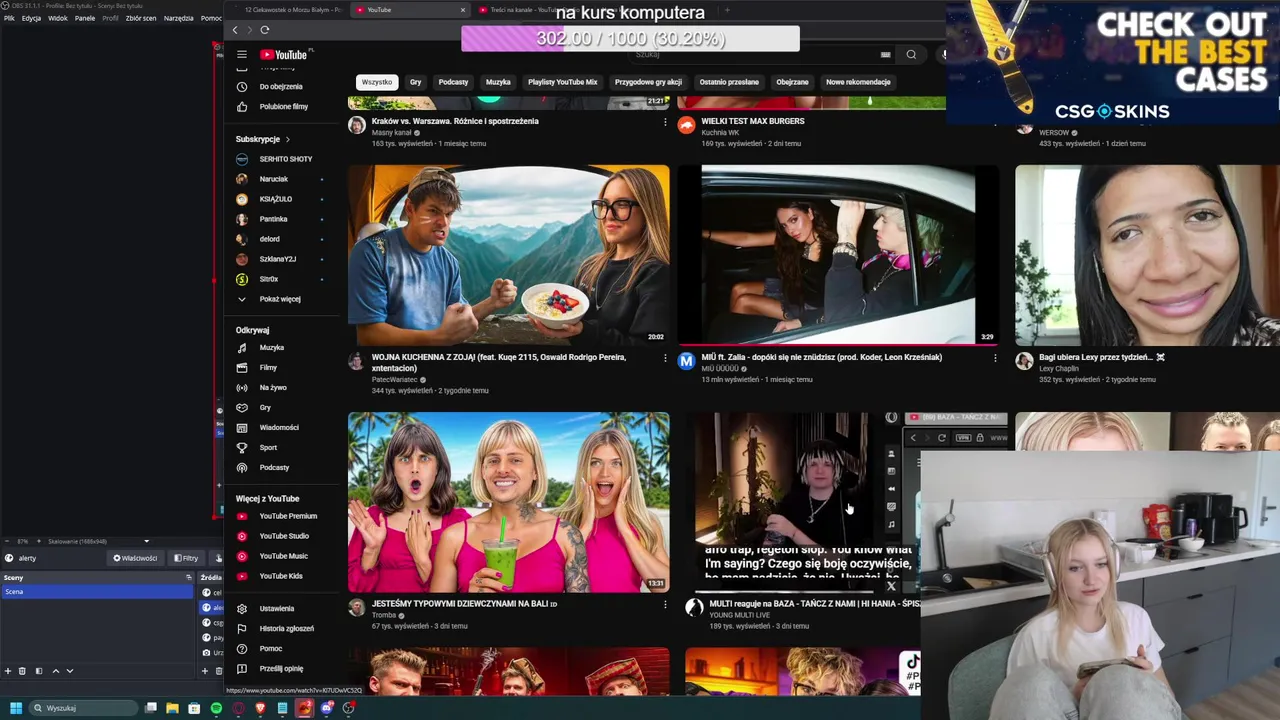The height and width of the screenshot is (720, 1280).
Task: Open OBS scene filters icon beside trash
Action: (x=39, y=671)
